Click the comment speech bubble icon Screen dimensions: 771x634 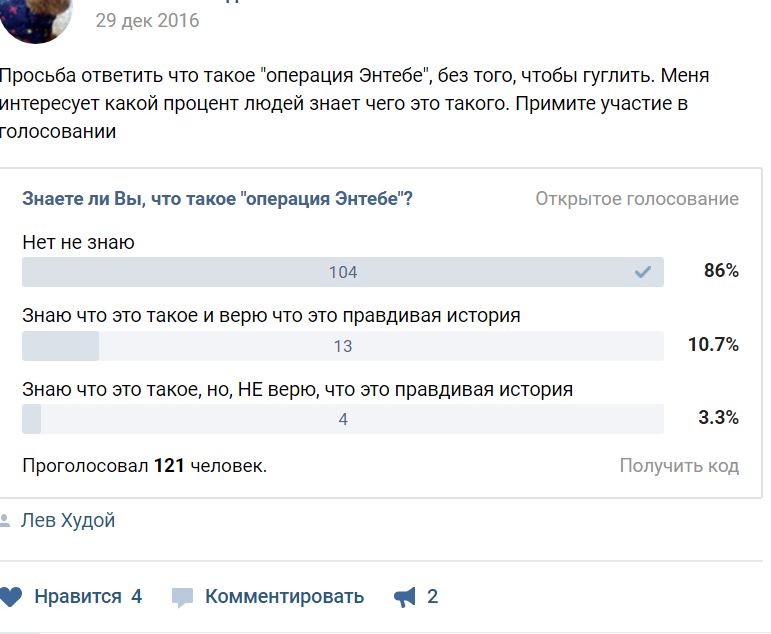point(182,598)
